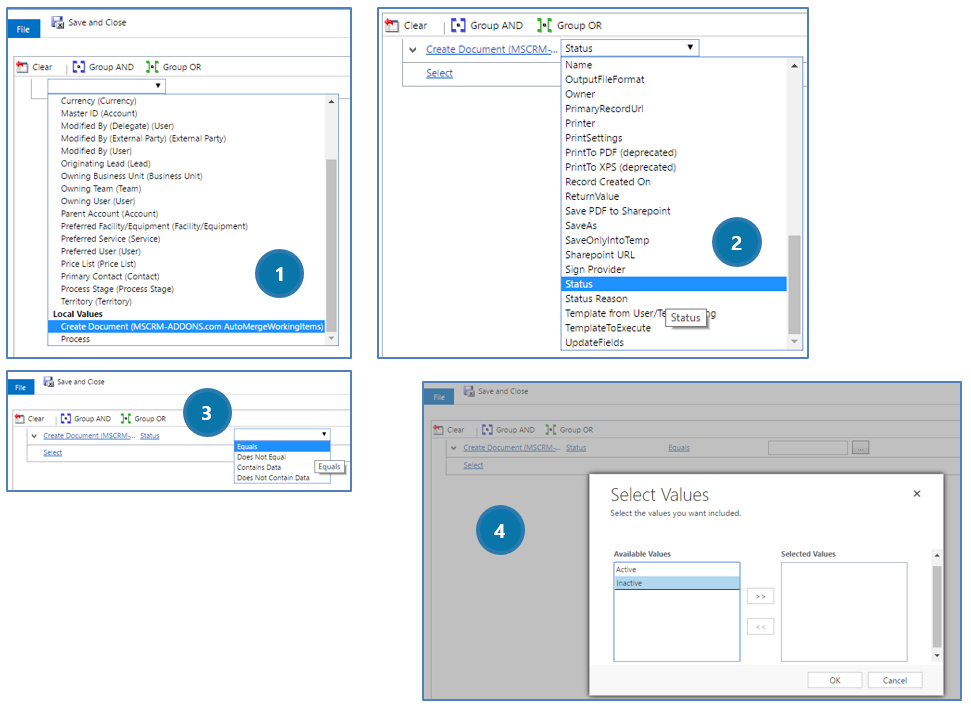
Task: Click Cancel in Select Values dialog
Action: pyautogui.click(x=895, y=680)
